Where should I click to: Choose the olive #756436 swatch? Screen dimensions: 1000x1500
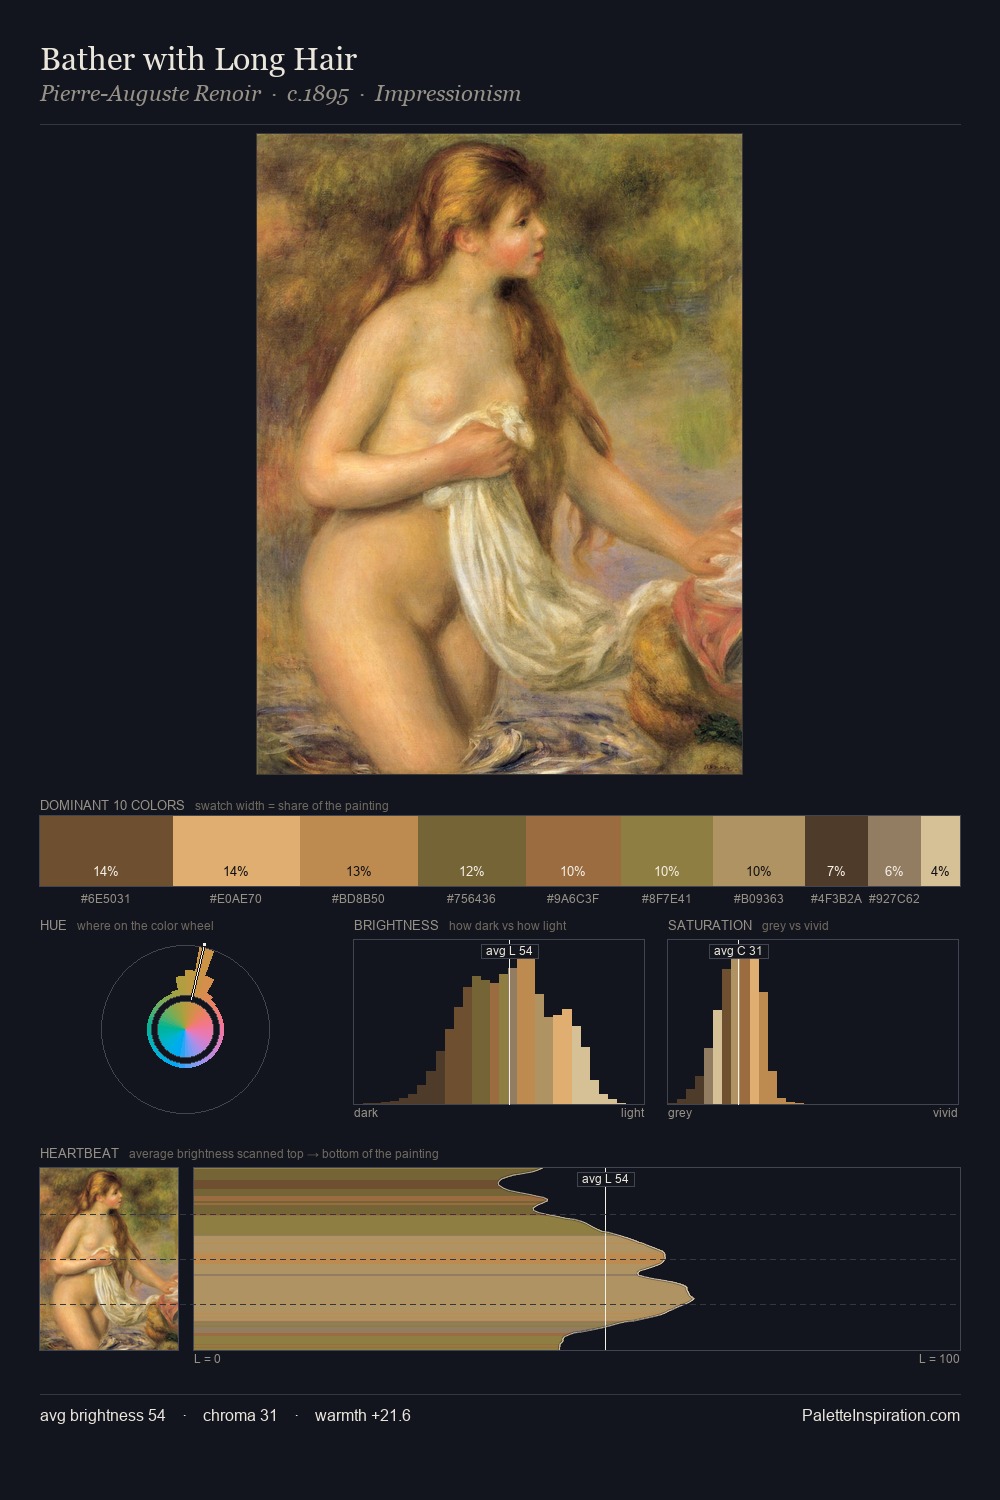pyautogui.click(x=472, y=851)
